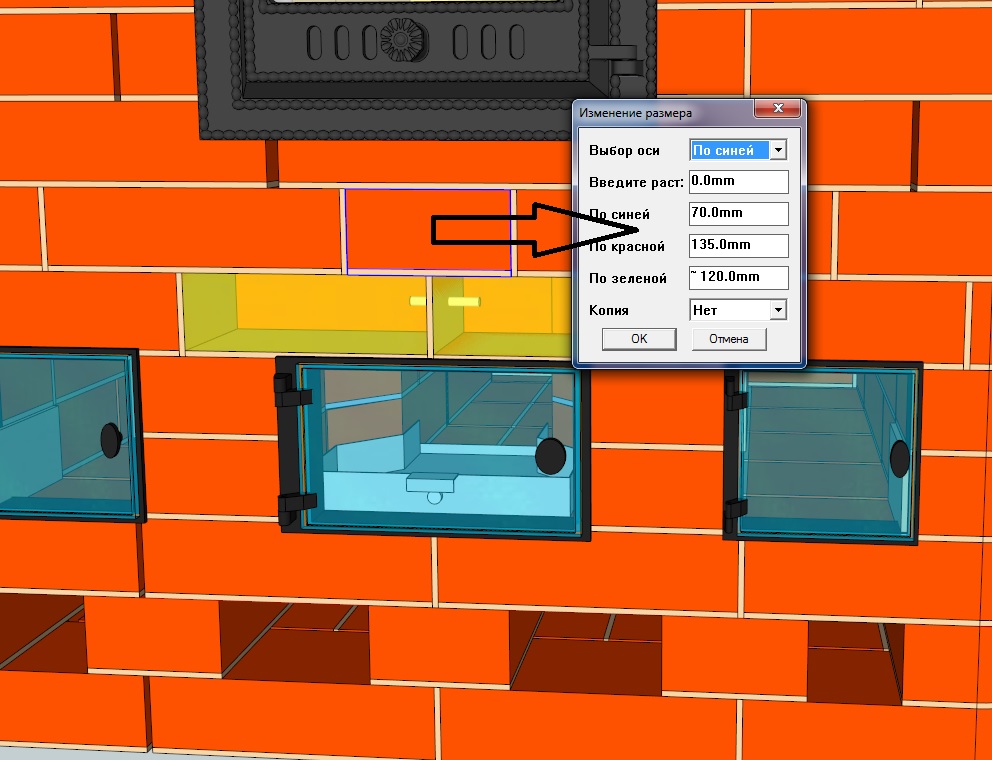The height and width of the screenshot is (760, 992).
Task: Select the round knob on center glass door
Action: coord(549,455)
